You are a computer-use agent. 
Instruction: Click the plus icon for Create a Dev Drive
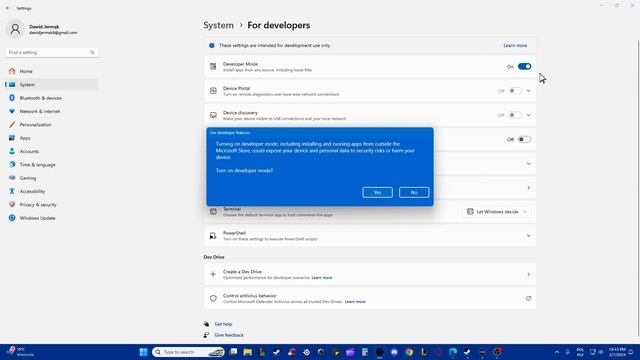[x=213, y=274]
